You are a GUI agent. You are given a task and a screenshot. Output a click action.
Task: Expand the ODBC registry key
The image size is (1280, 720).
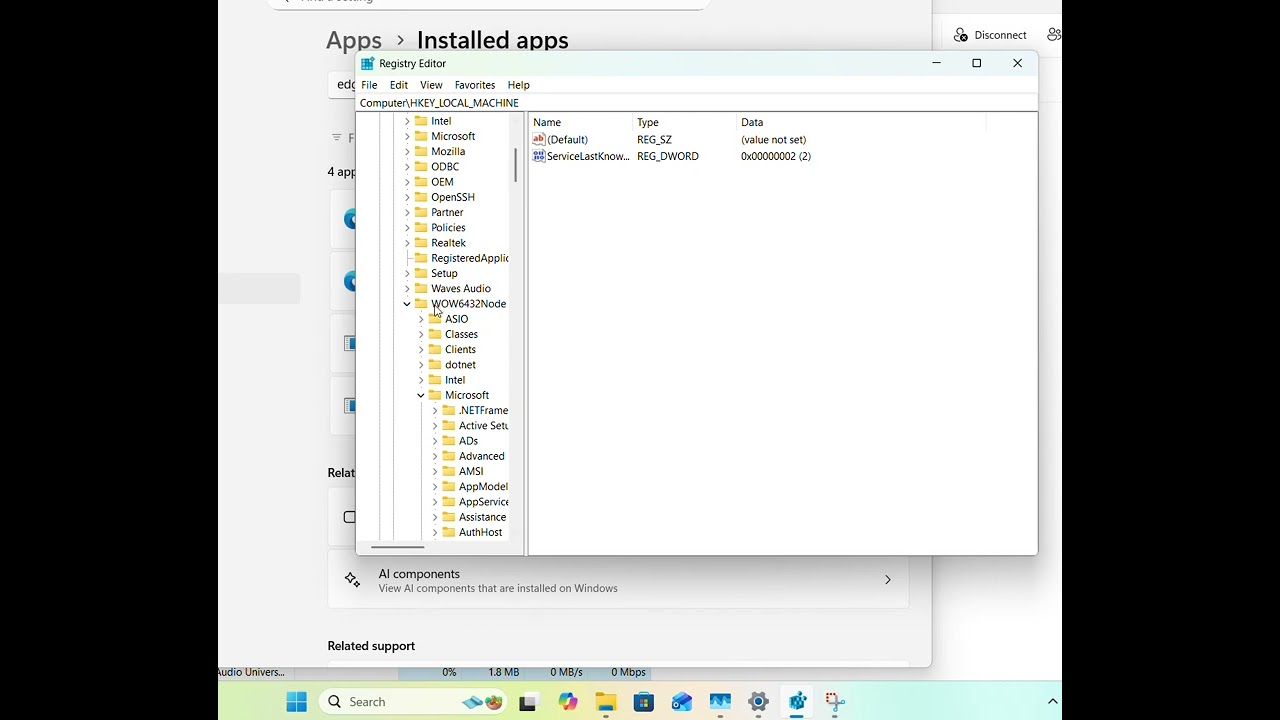point(407,167)
